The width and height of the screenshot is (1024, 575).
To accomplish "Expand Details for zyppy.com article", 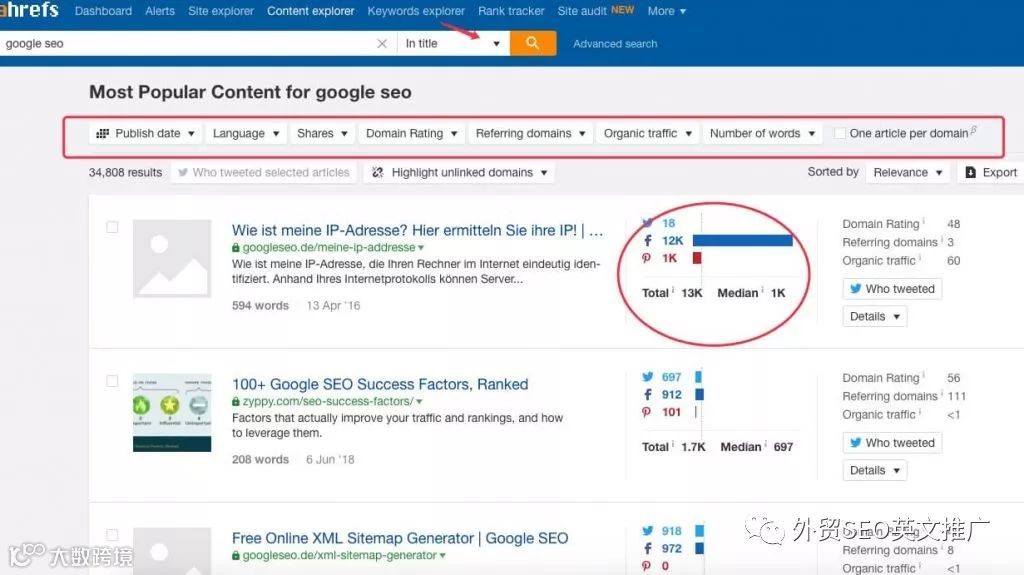I will click(874, 470).
